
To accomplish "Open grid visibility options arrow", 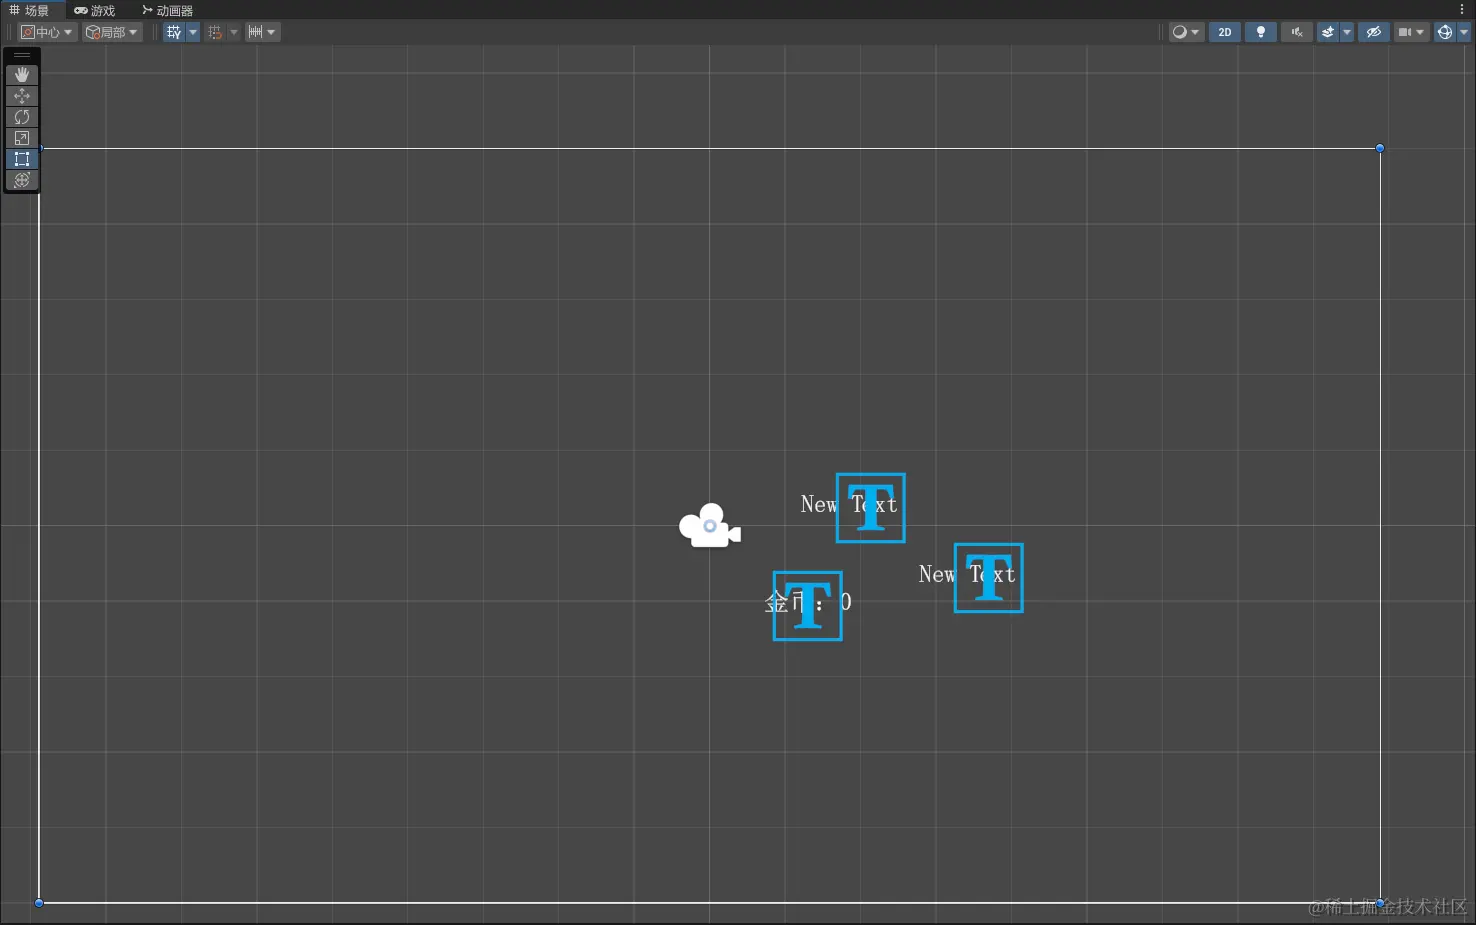I will tap(193, 32).
